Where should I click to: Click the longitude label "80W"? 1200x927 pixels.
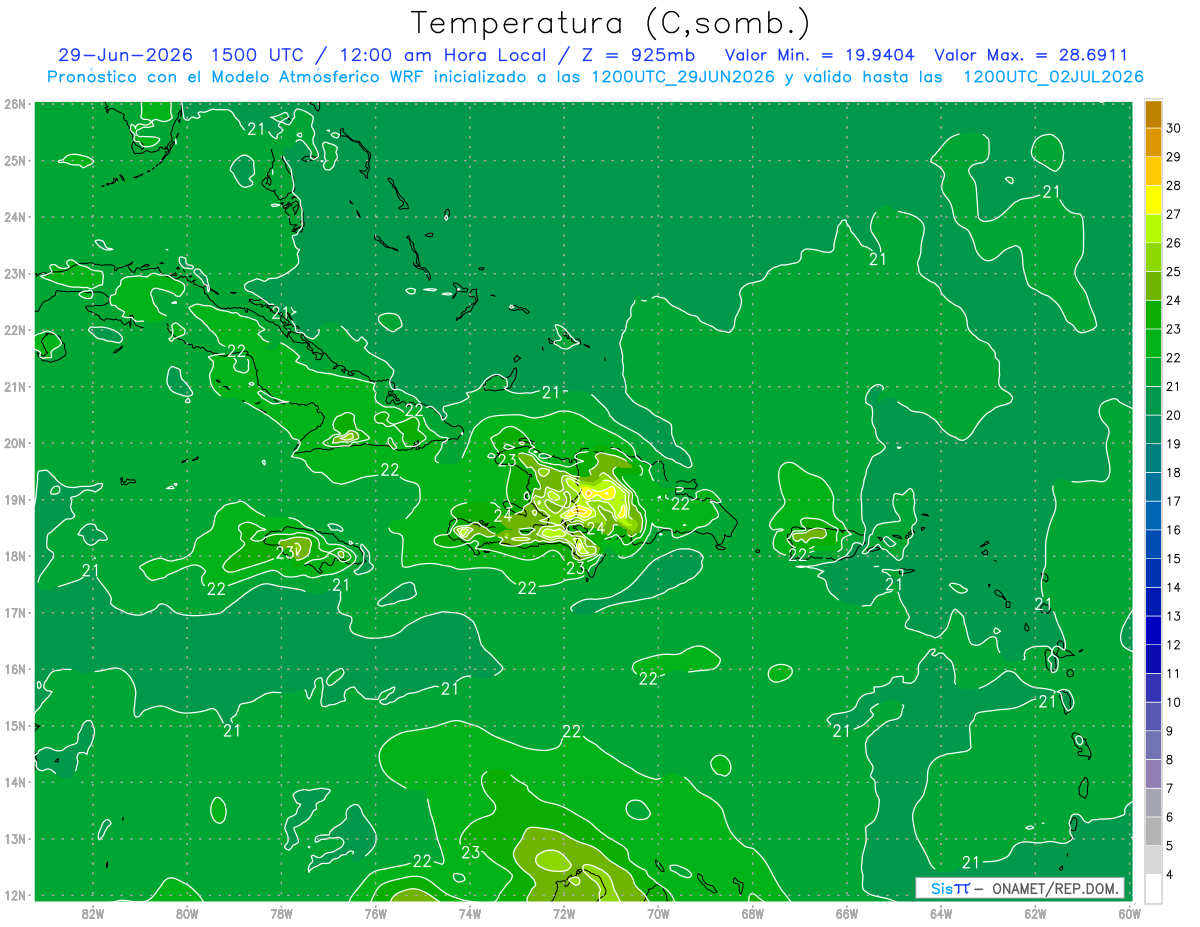click(x=187, y=913)
